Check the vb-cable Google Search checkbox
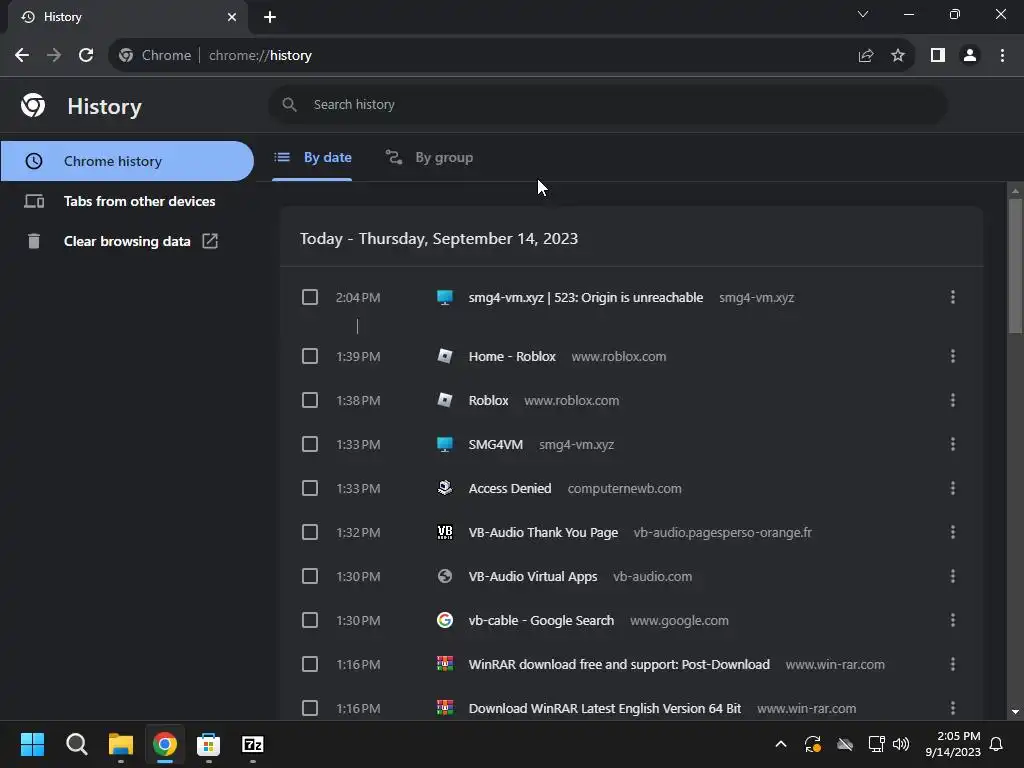 310,620
